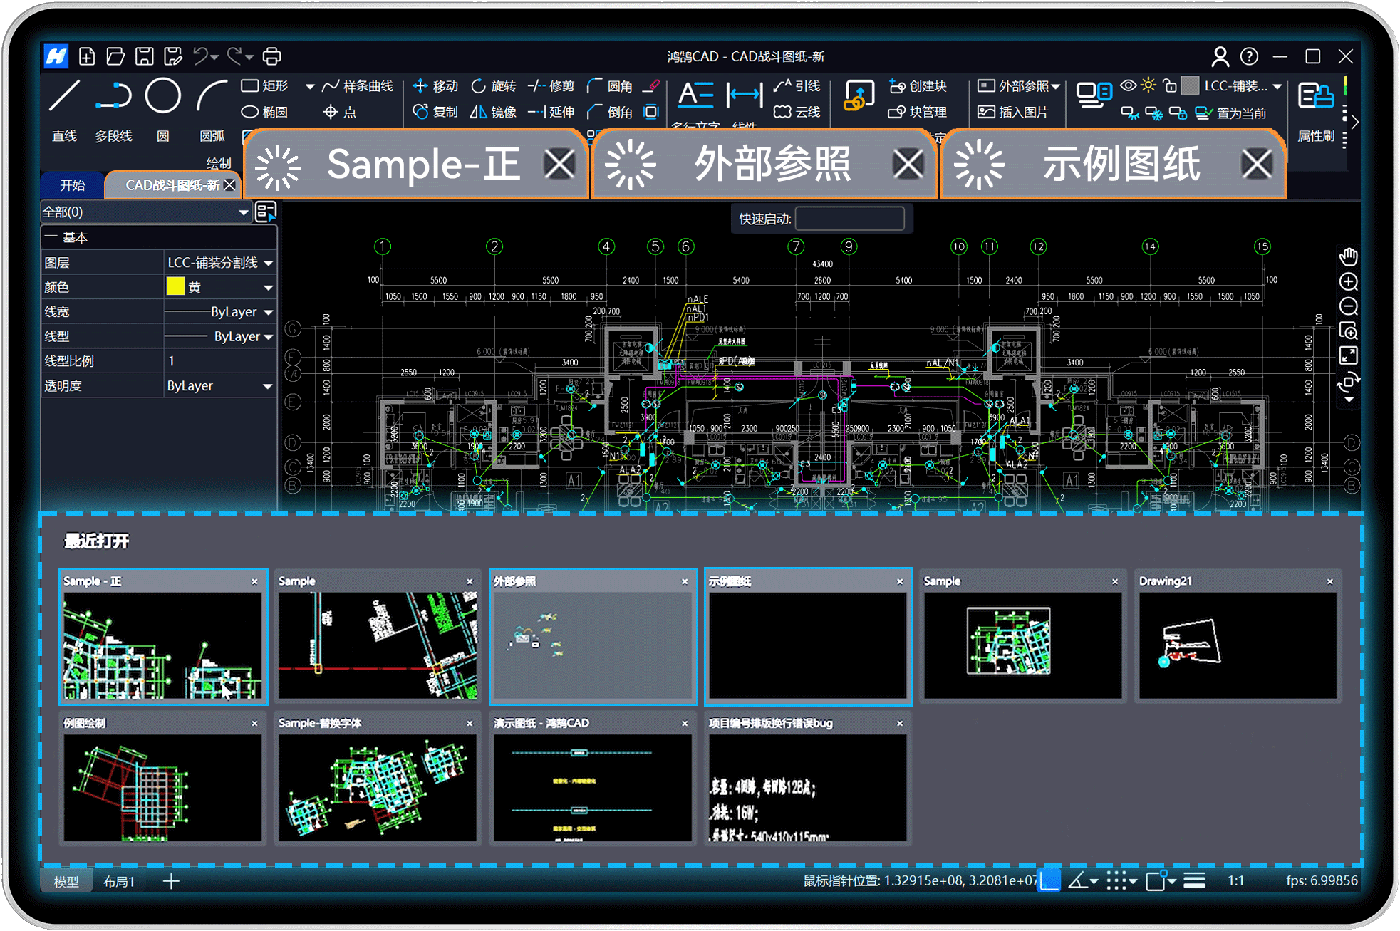The height and width of the screenshot is (931, 1400).
Task: Open the Drawing21 recent file thumbnail
Action: tap(1238, 644)
